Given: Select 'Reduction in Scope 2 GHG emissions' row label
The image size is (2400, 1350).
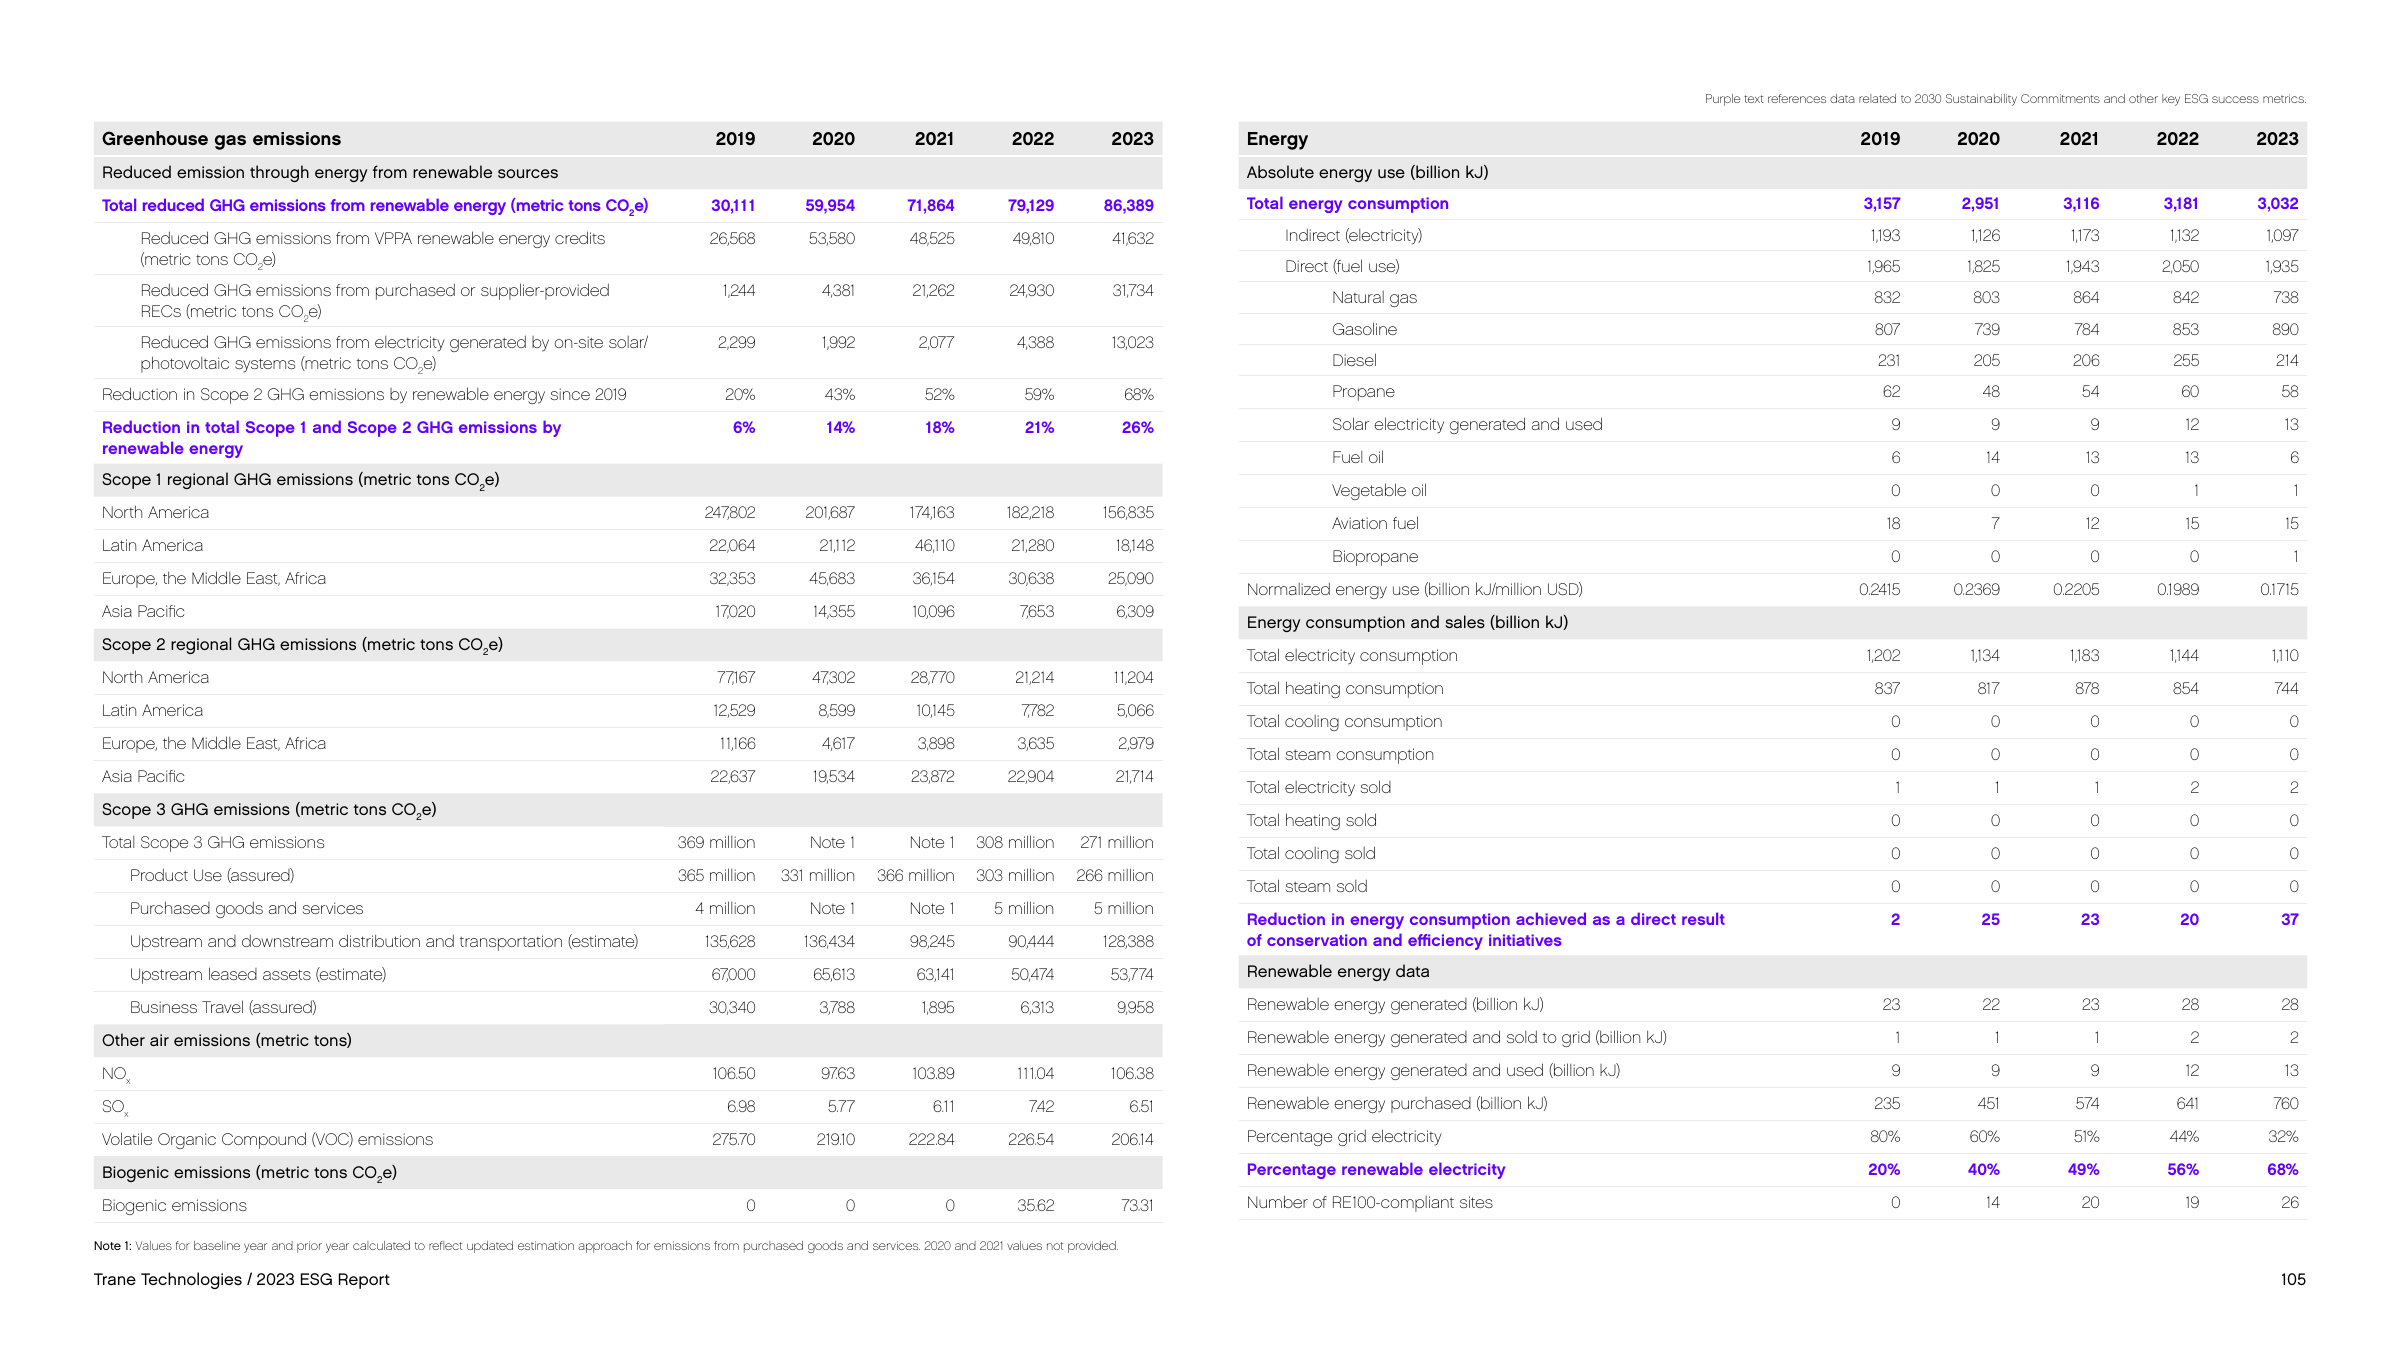Looking at the screenshot, I should coord(364,394).
